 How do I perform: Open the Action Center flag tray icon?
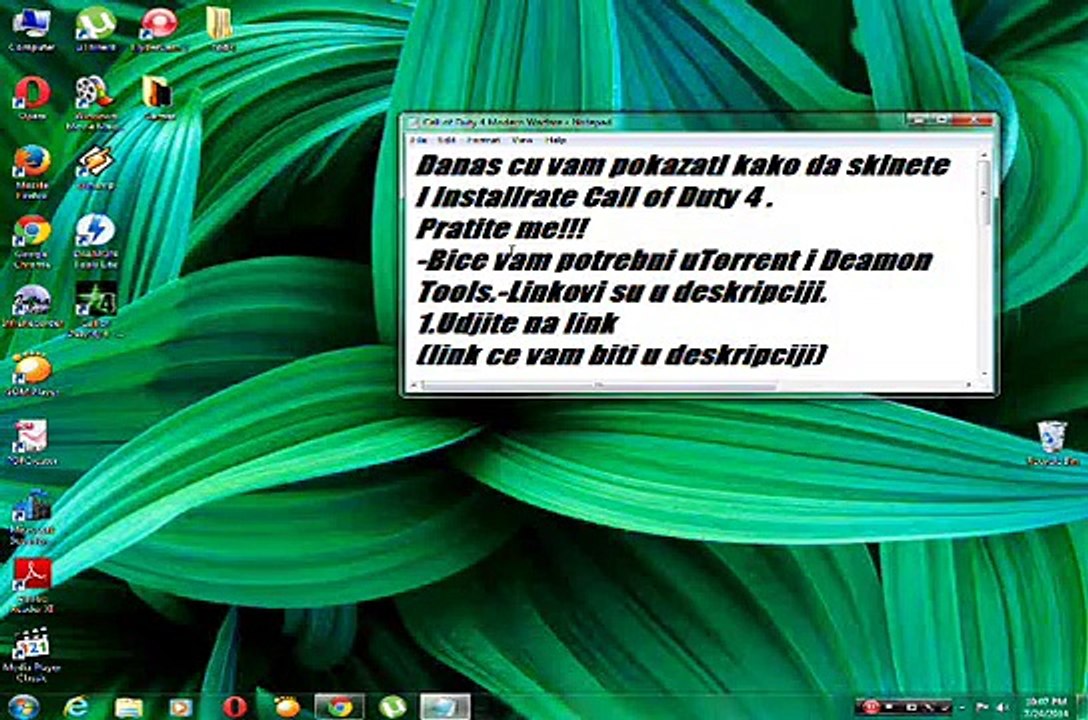[x=981, y=707]
